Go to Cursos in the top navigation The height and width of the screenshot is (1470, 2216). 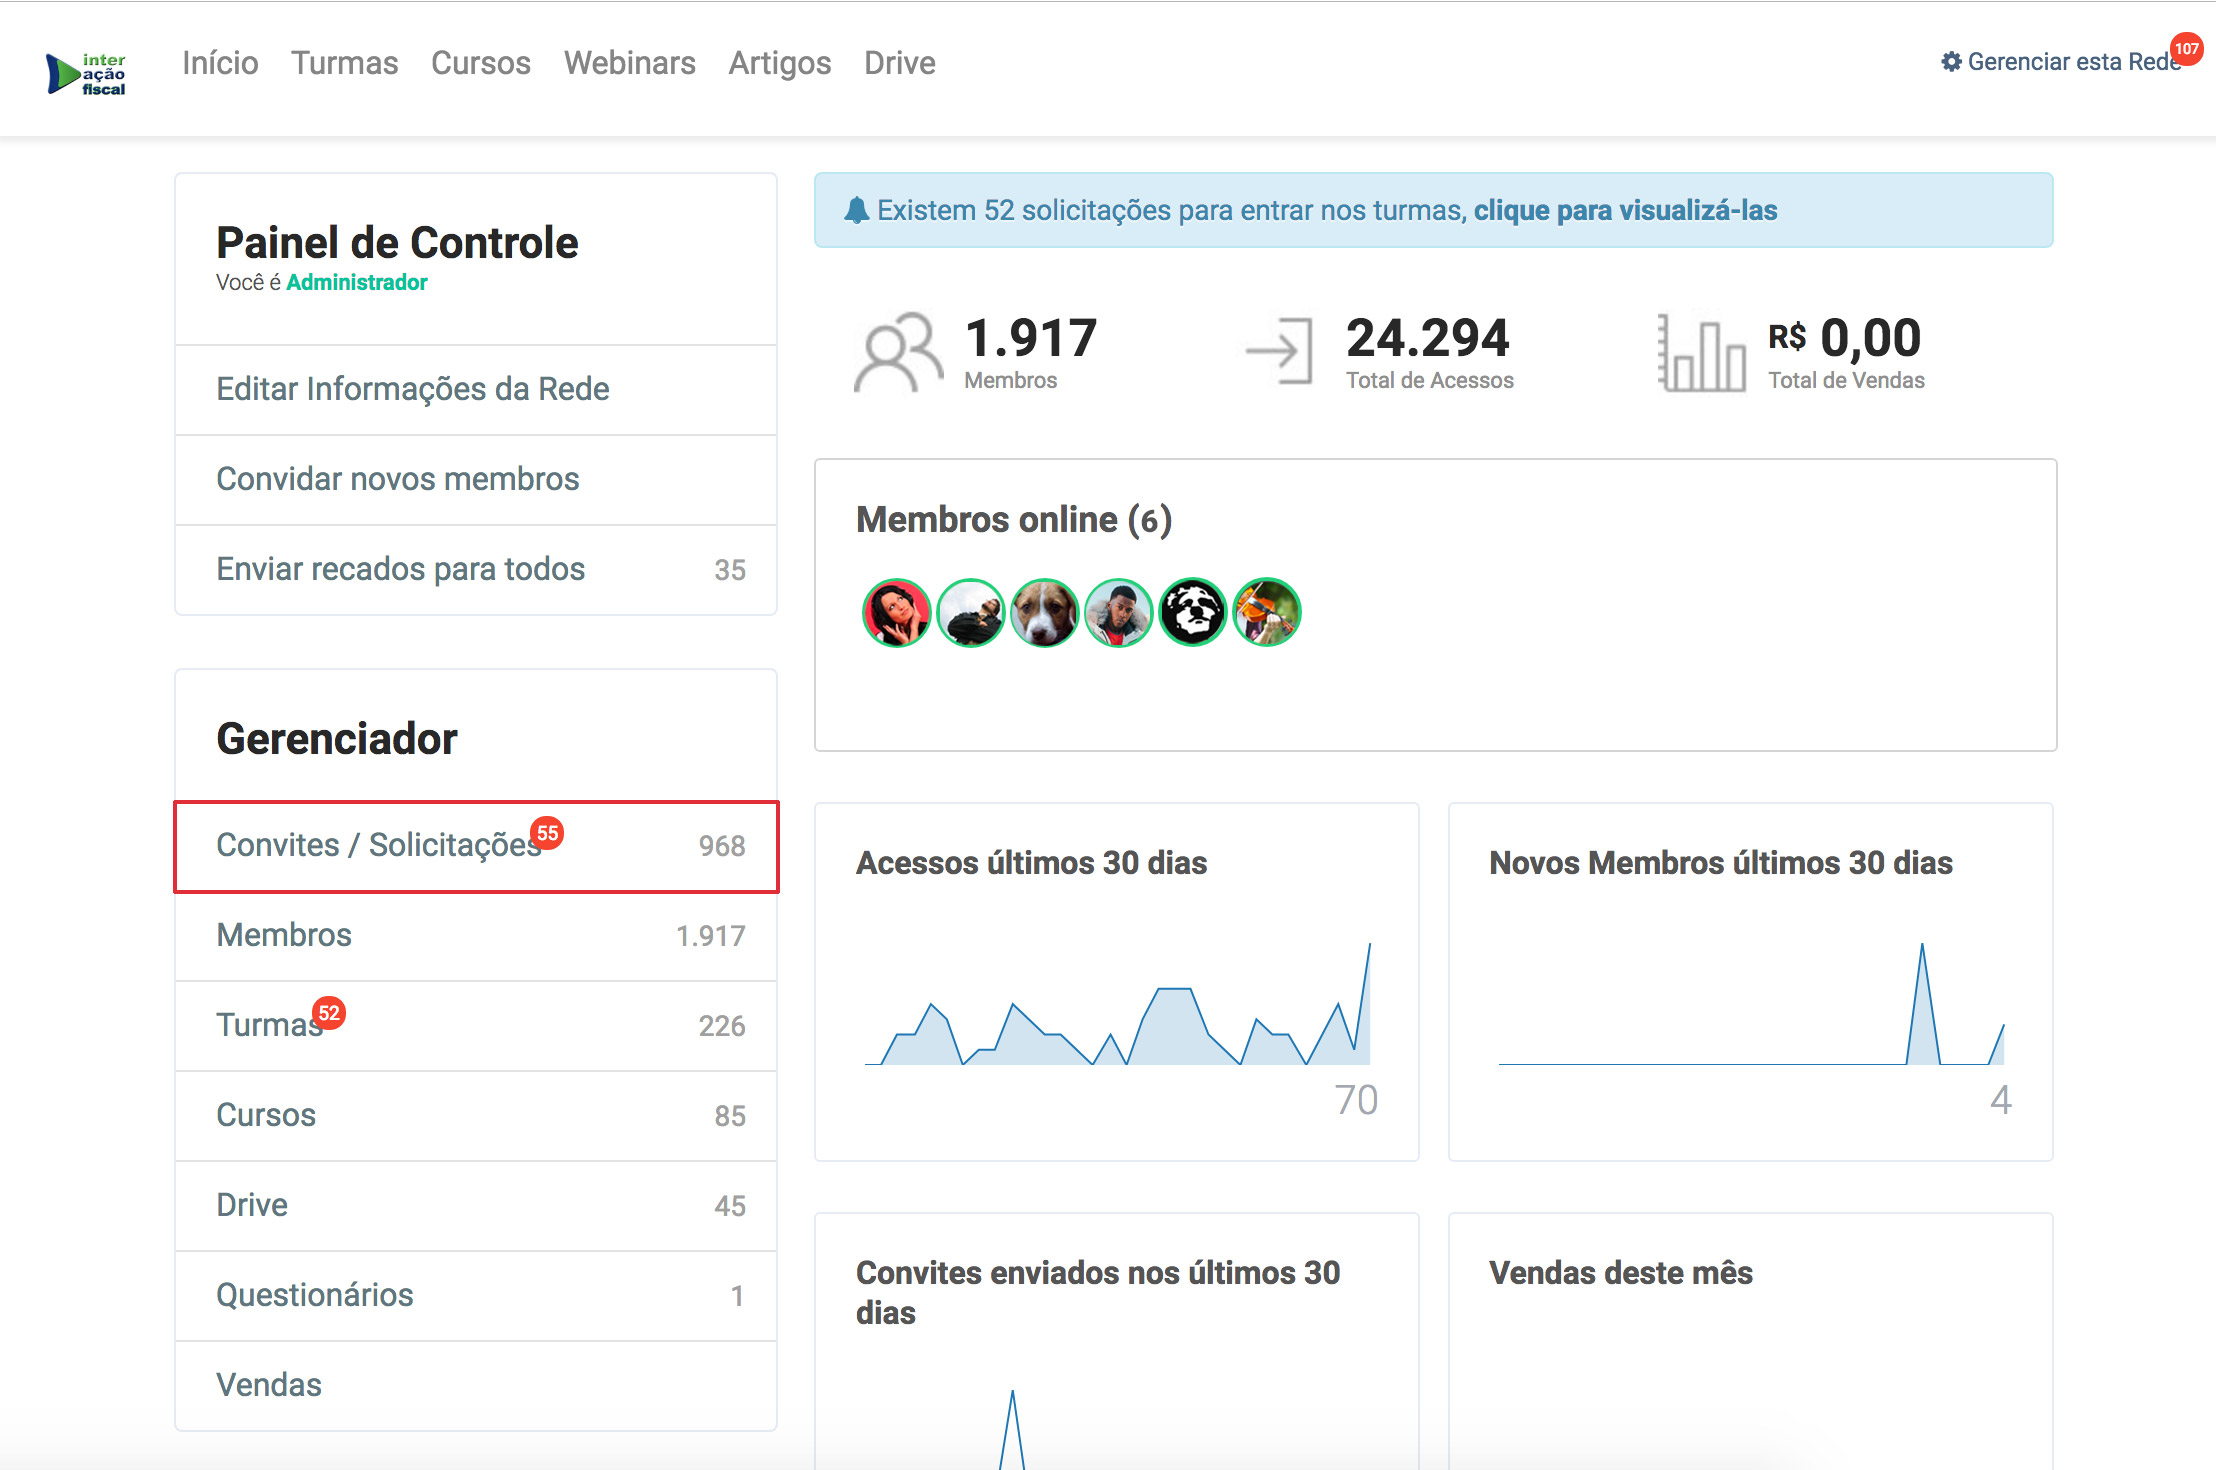[x=481, y=63]
